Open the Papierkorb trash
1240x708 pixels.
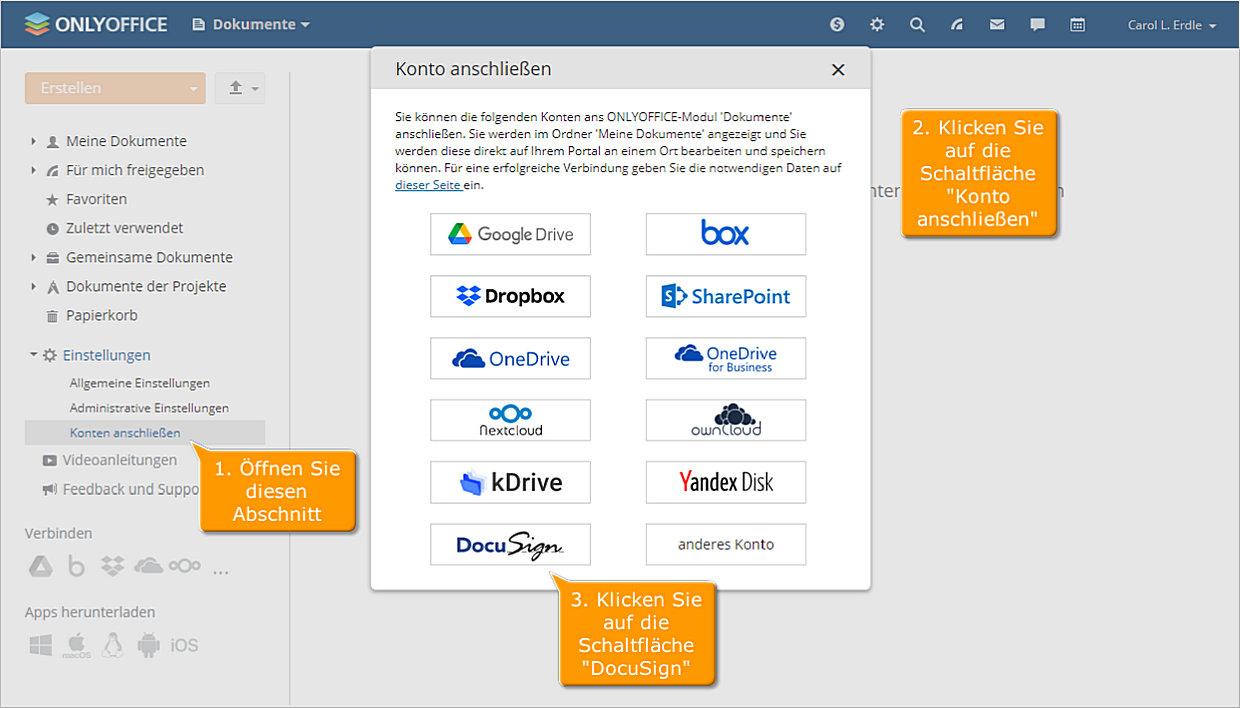[x=102, y=315]
